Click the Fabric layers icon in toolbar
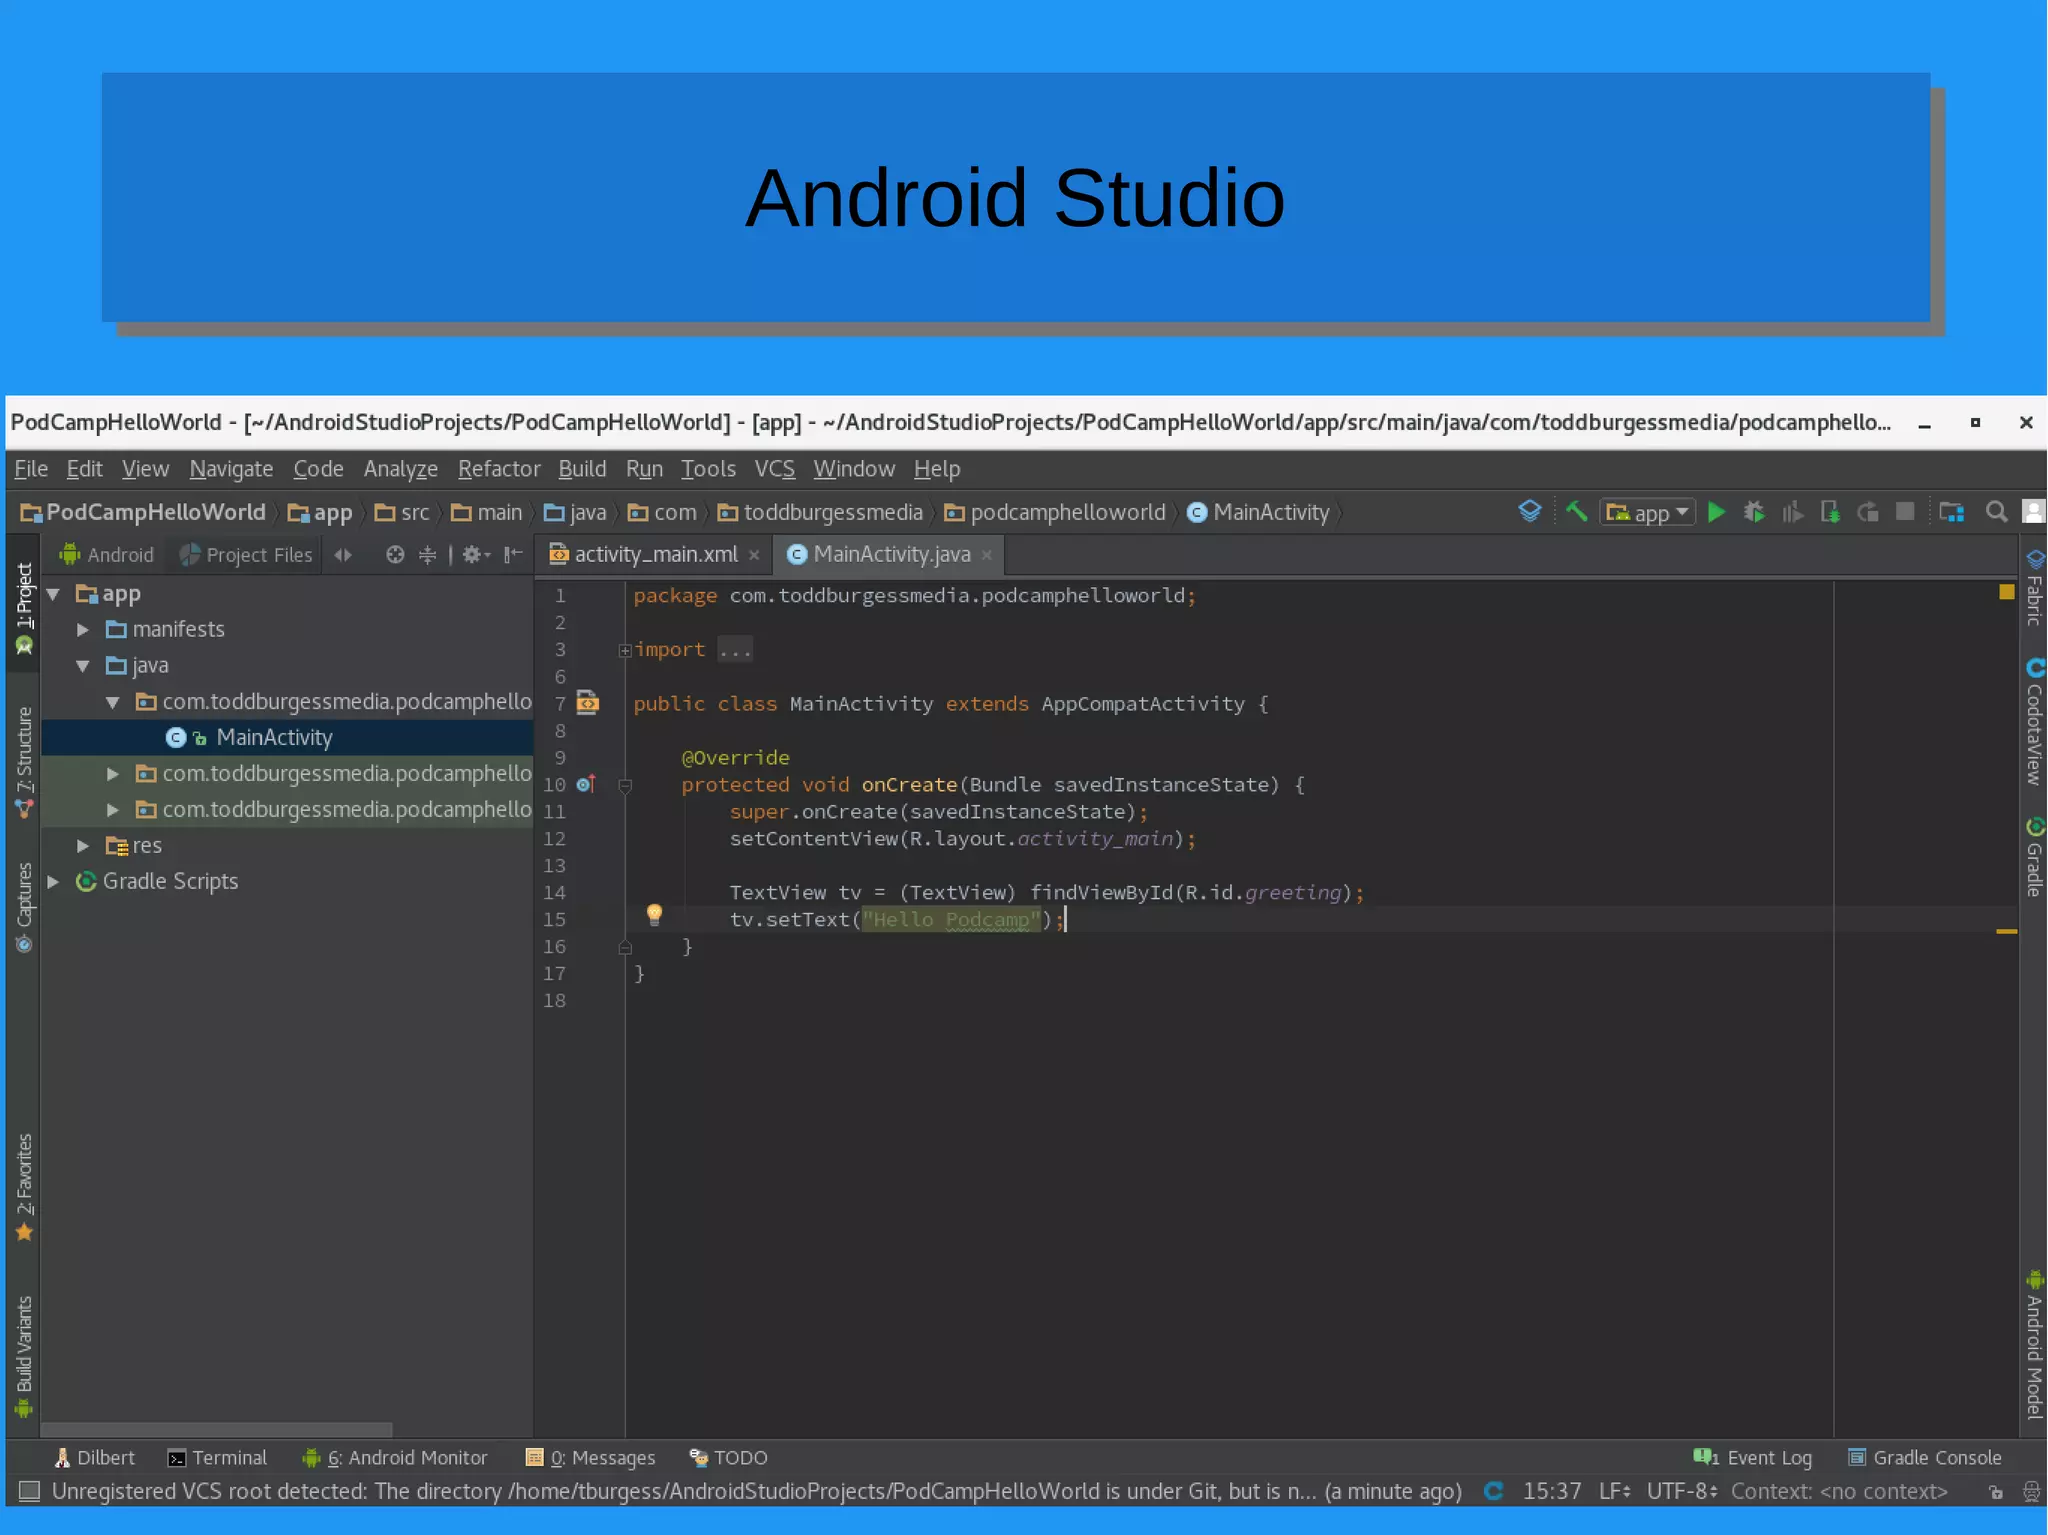 click(x=1529, y=511)
